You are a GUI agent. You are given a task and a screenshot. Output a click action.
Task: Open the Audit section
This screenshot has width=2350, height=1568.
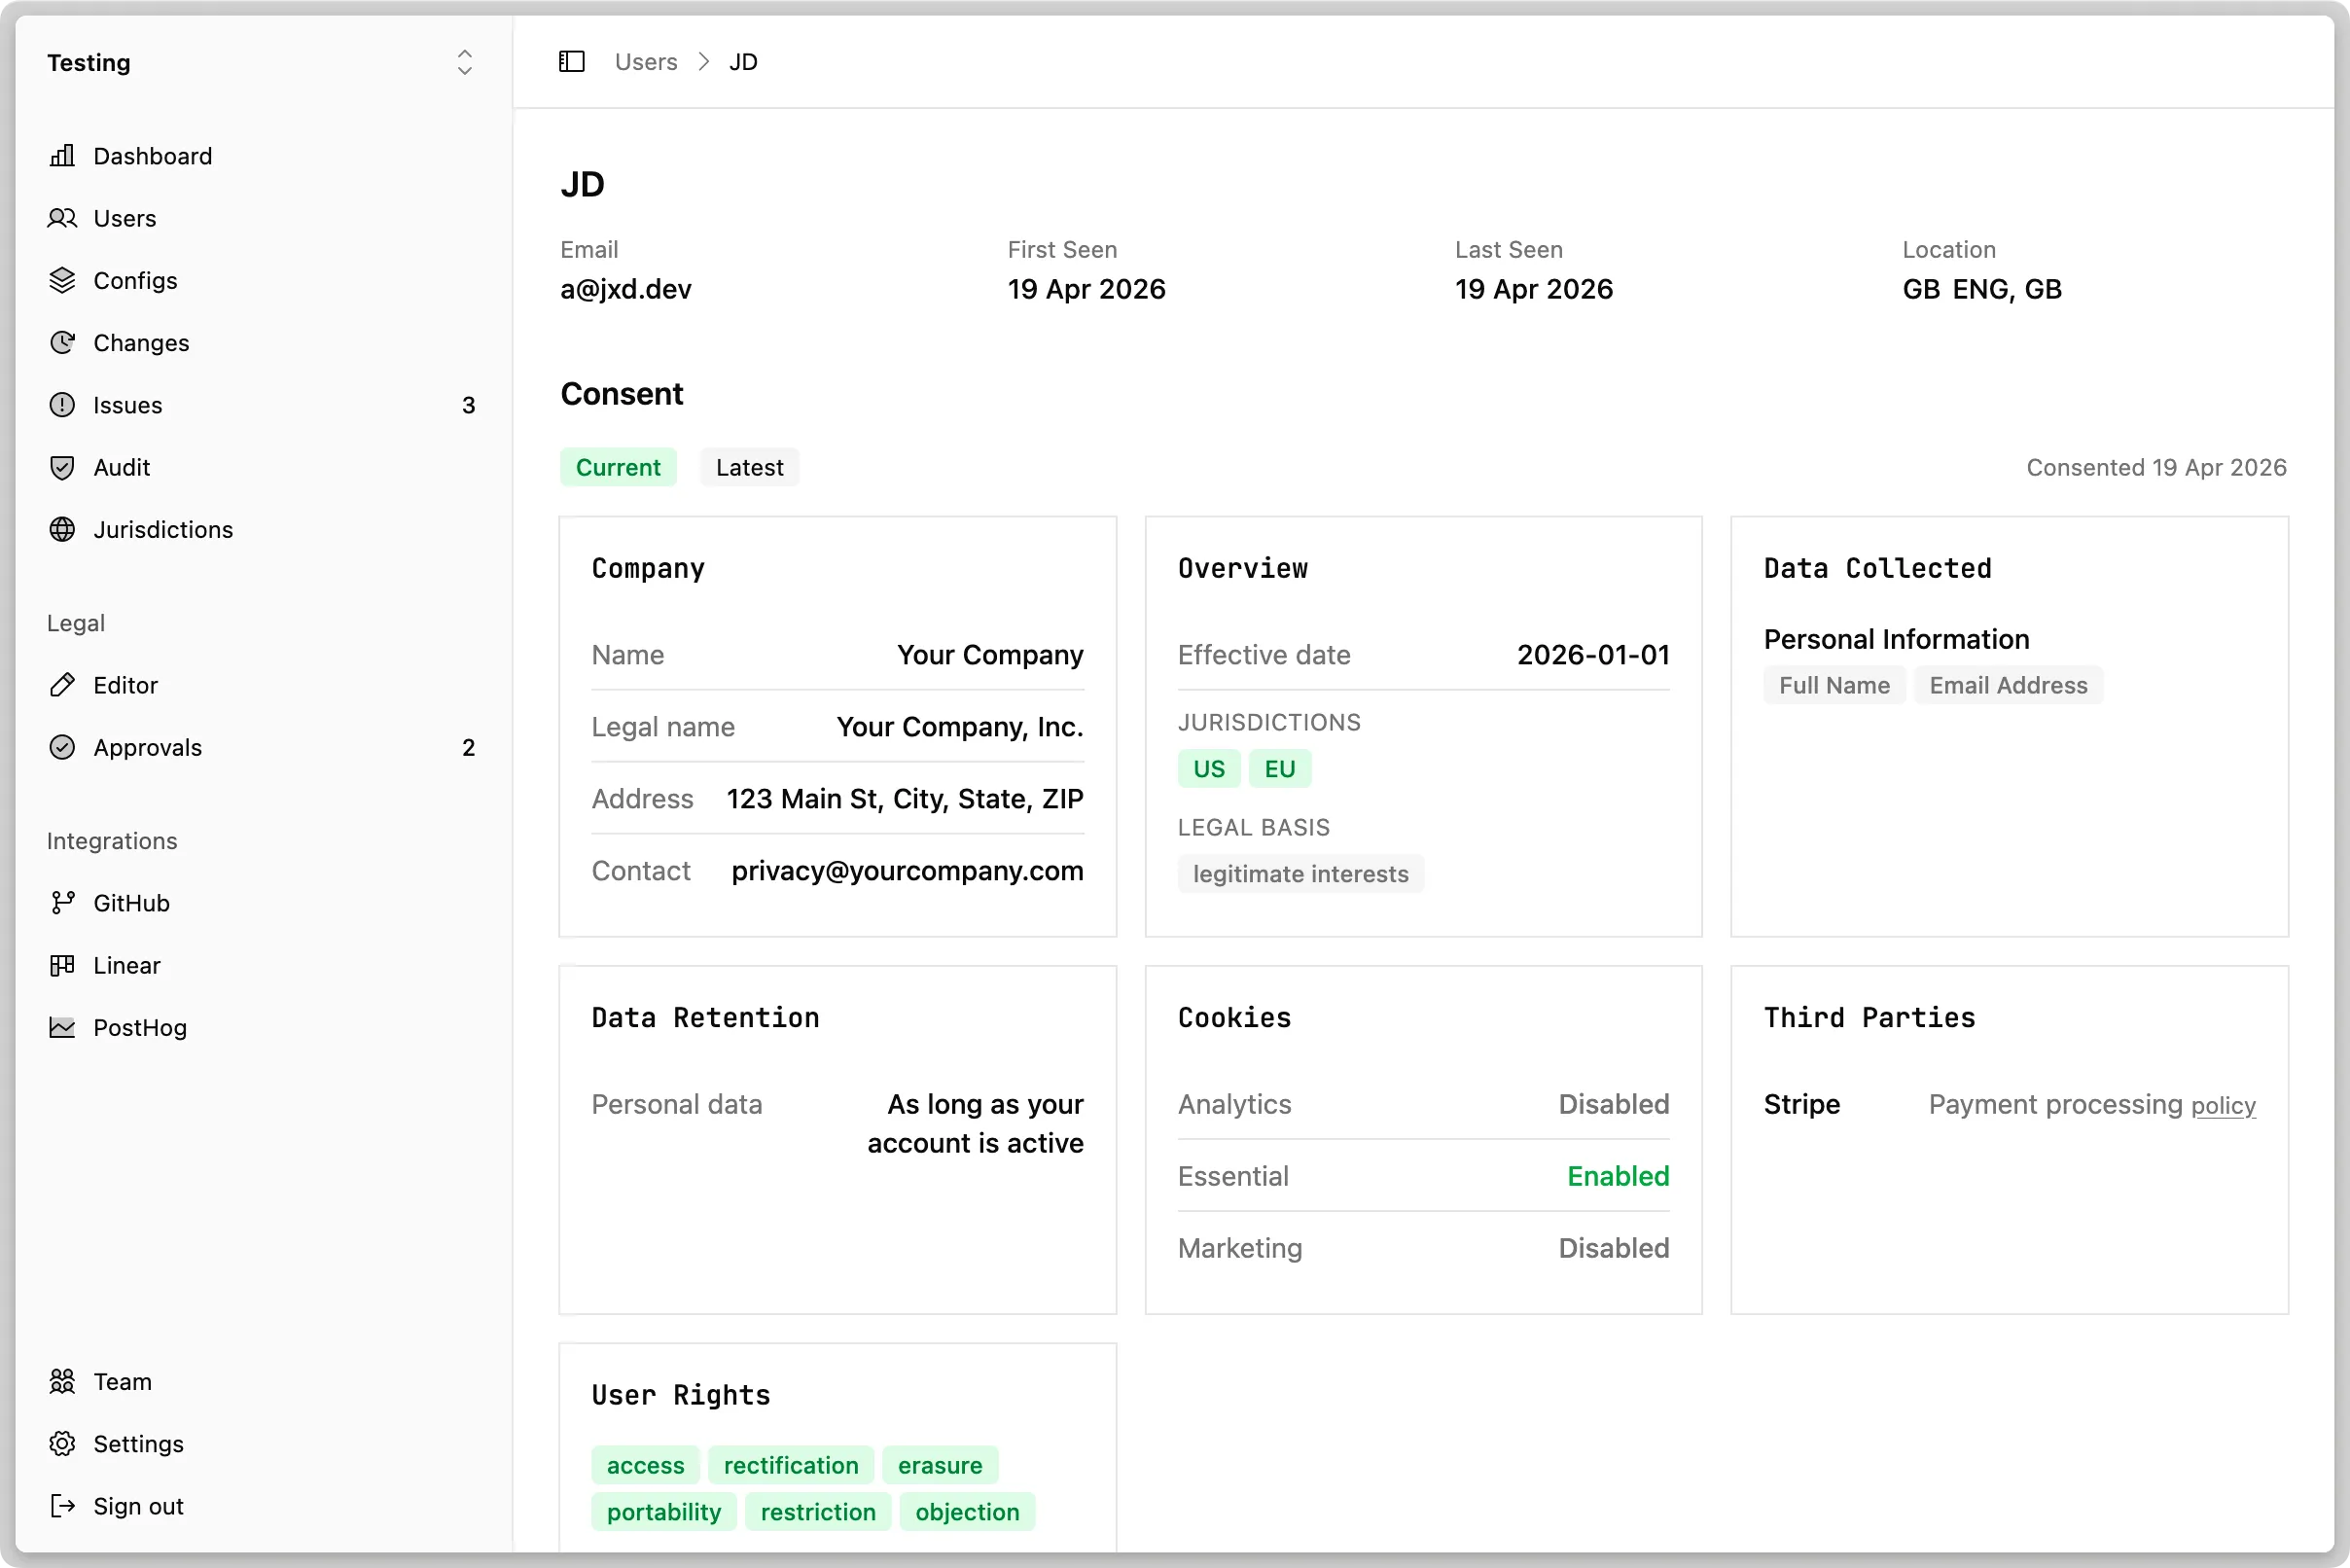(x=122, y=467)
